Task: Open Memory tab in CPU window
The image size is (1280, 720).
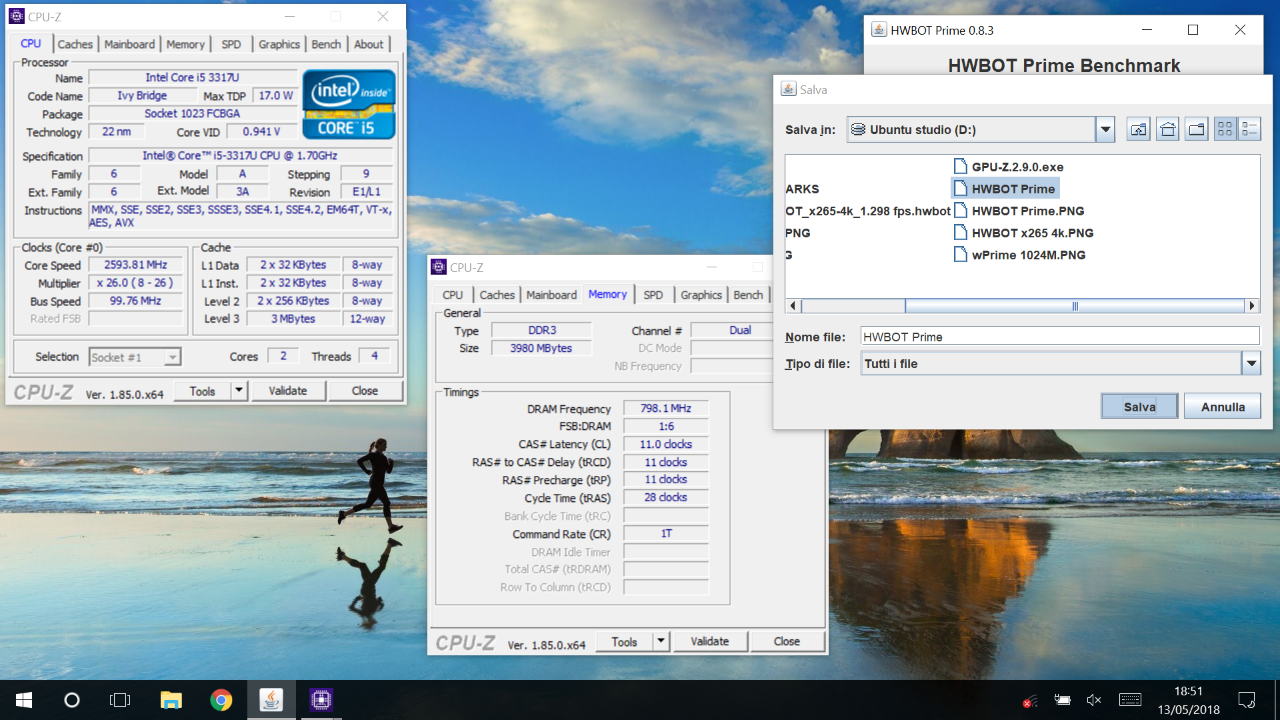Action: (186, 44)
